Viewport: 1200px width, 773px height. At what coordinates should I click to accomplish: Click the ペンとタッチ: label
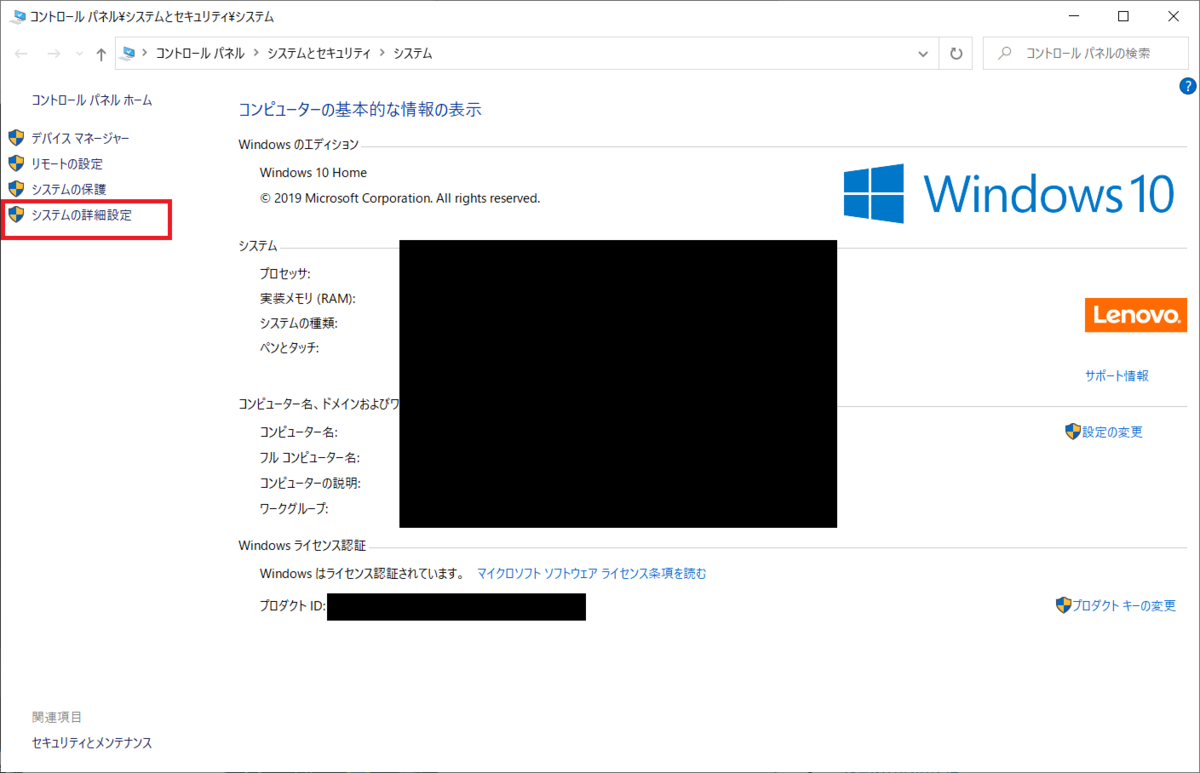click(289, 348)
